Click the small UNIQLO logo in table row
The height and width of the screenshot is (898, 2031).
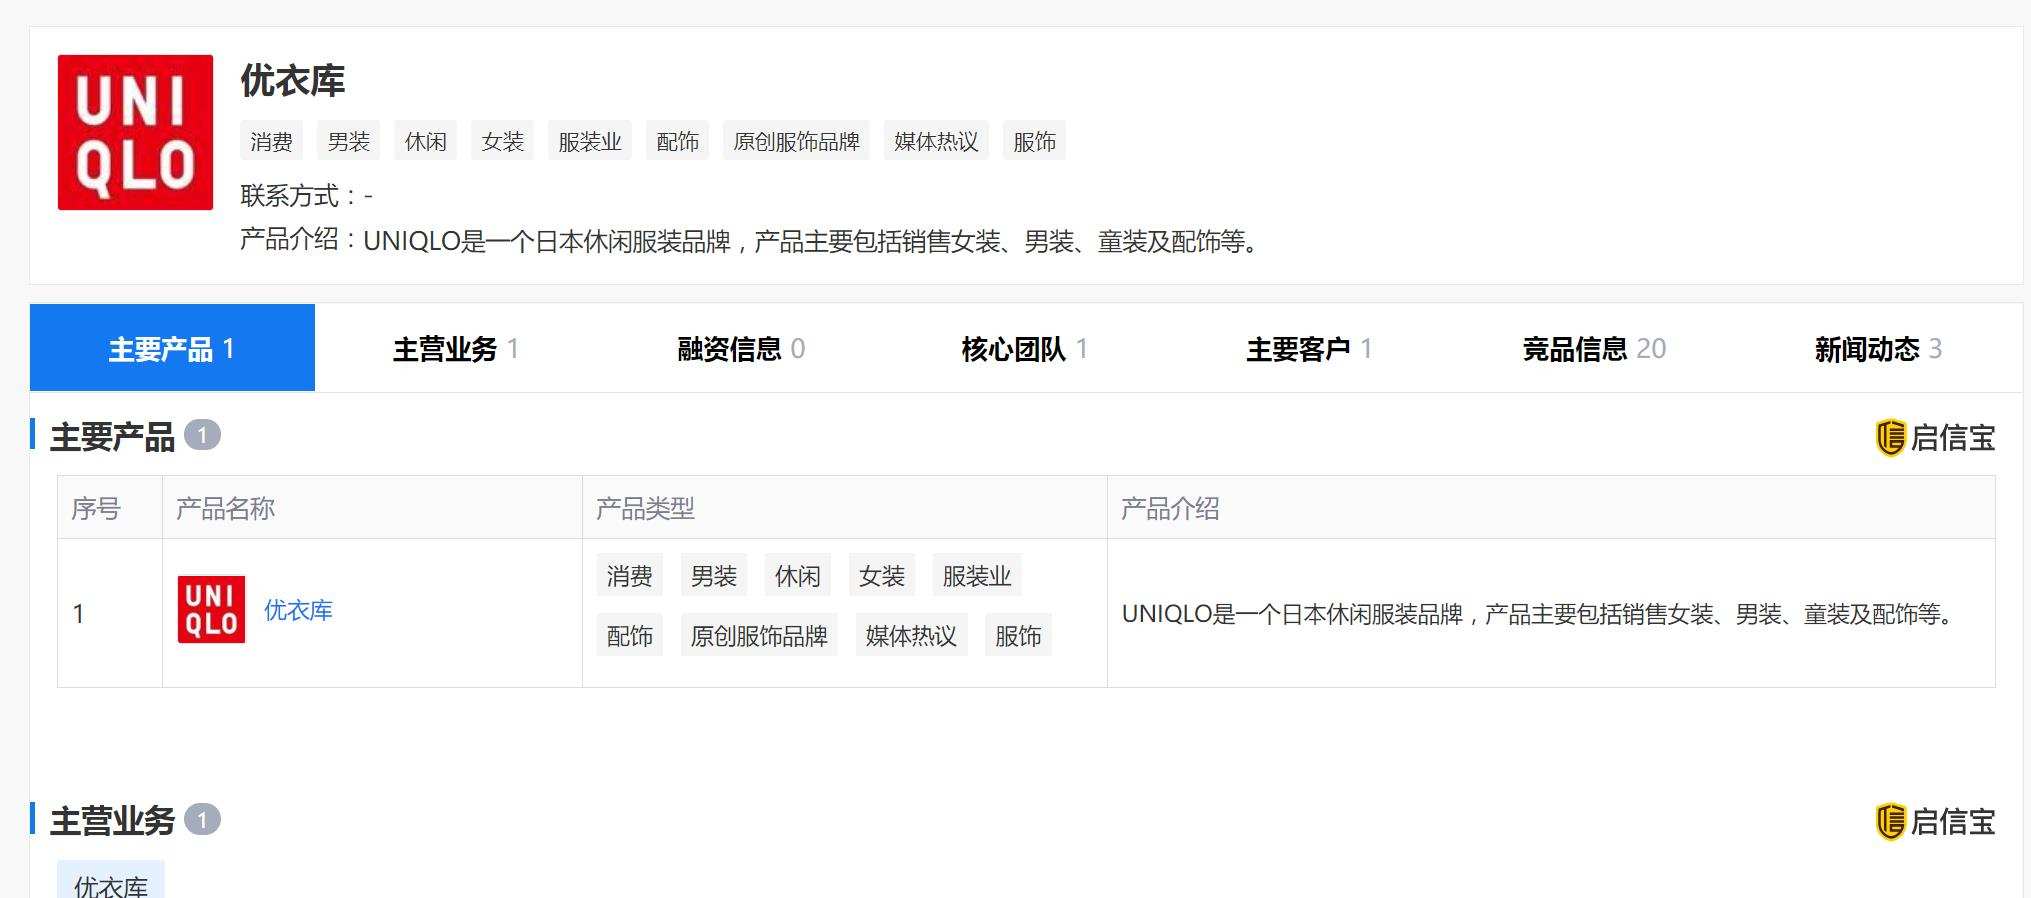click(211, 609)
